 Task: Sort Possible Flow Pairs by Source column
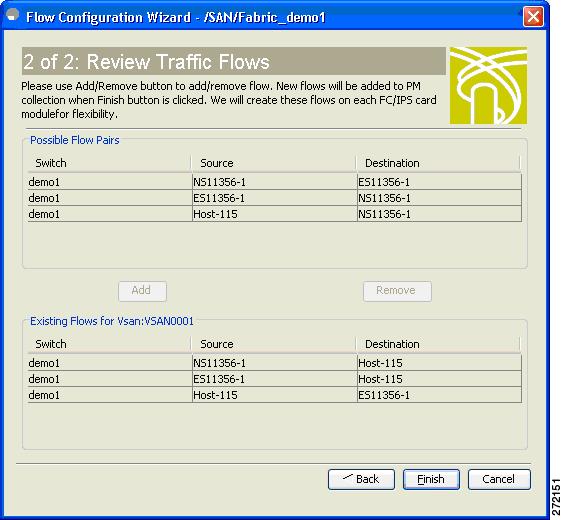pyautogui.click(x=274, y=163)
